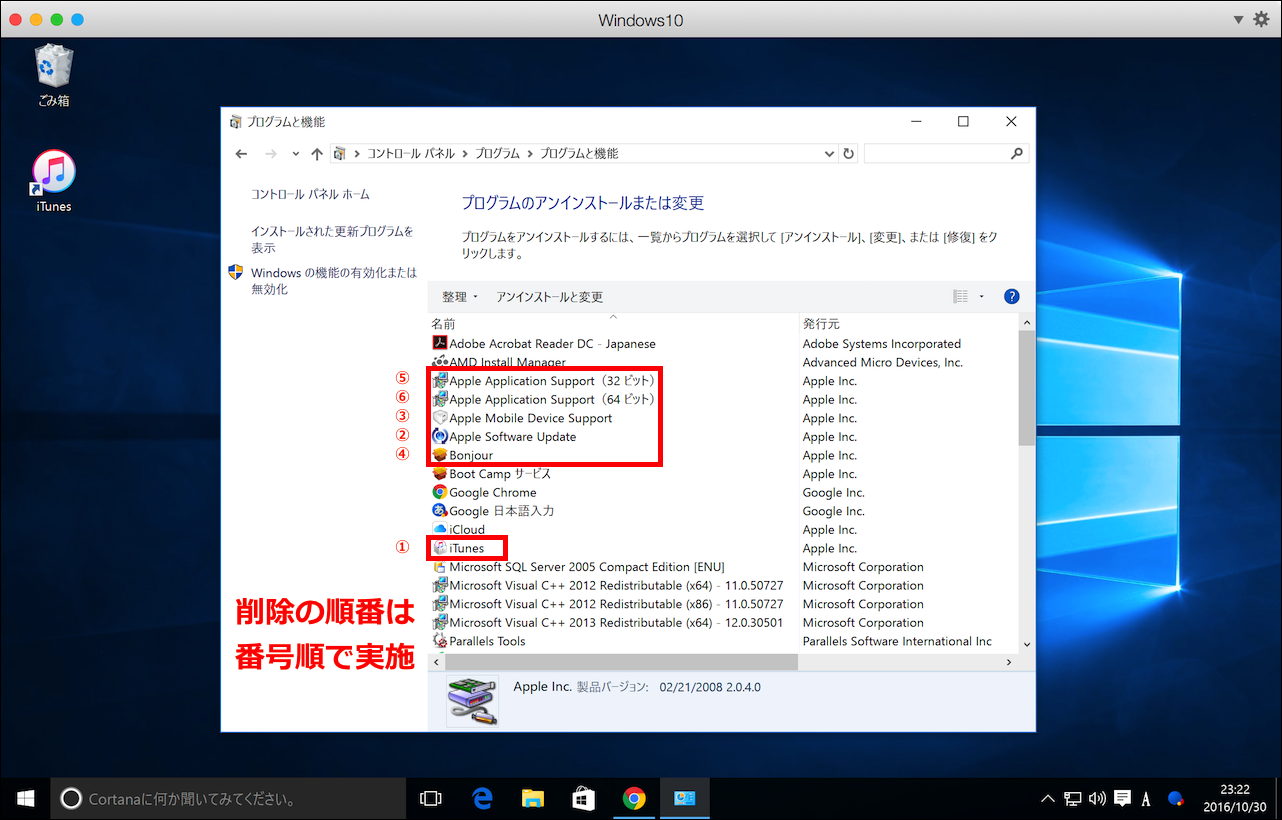
Task: Open the volume control in the tray
Action: (1097, 798)
